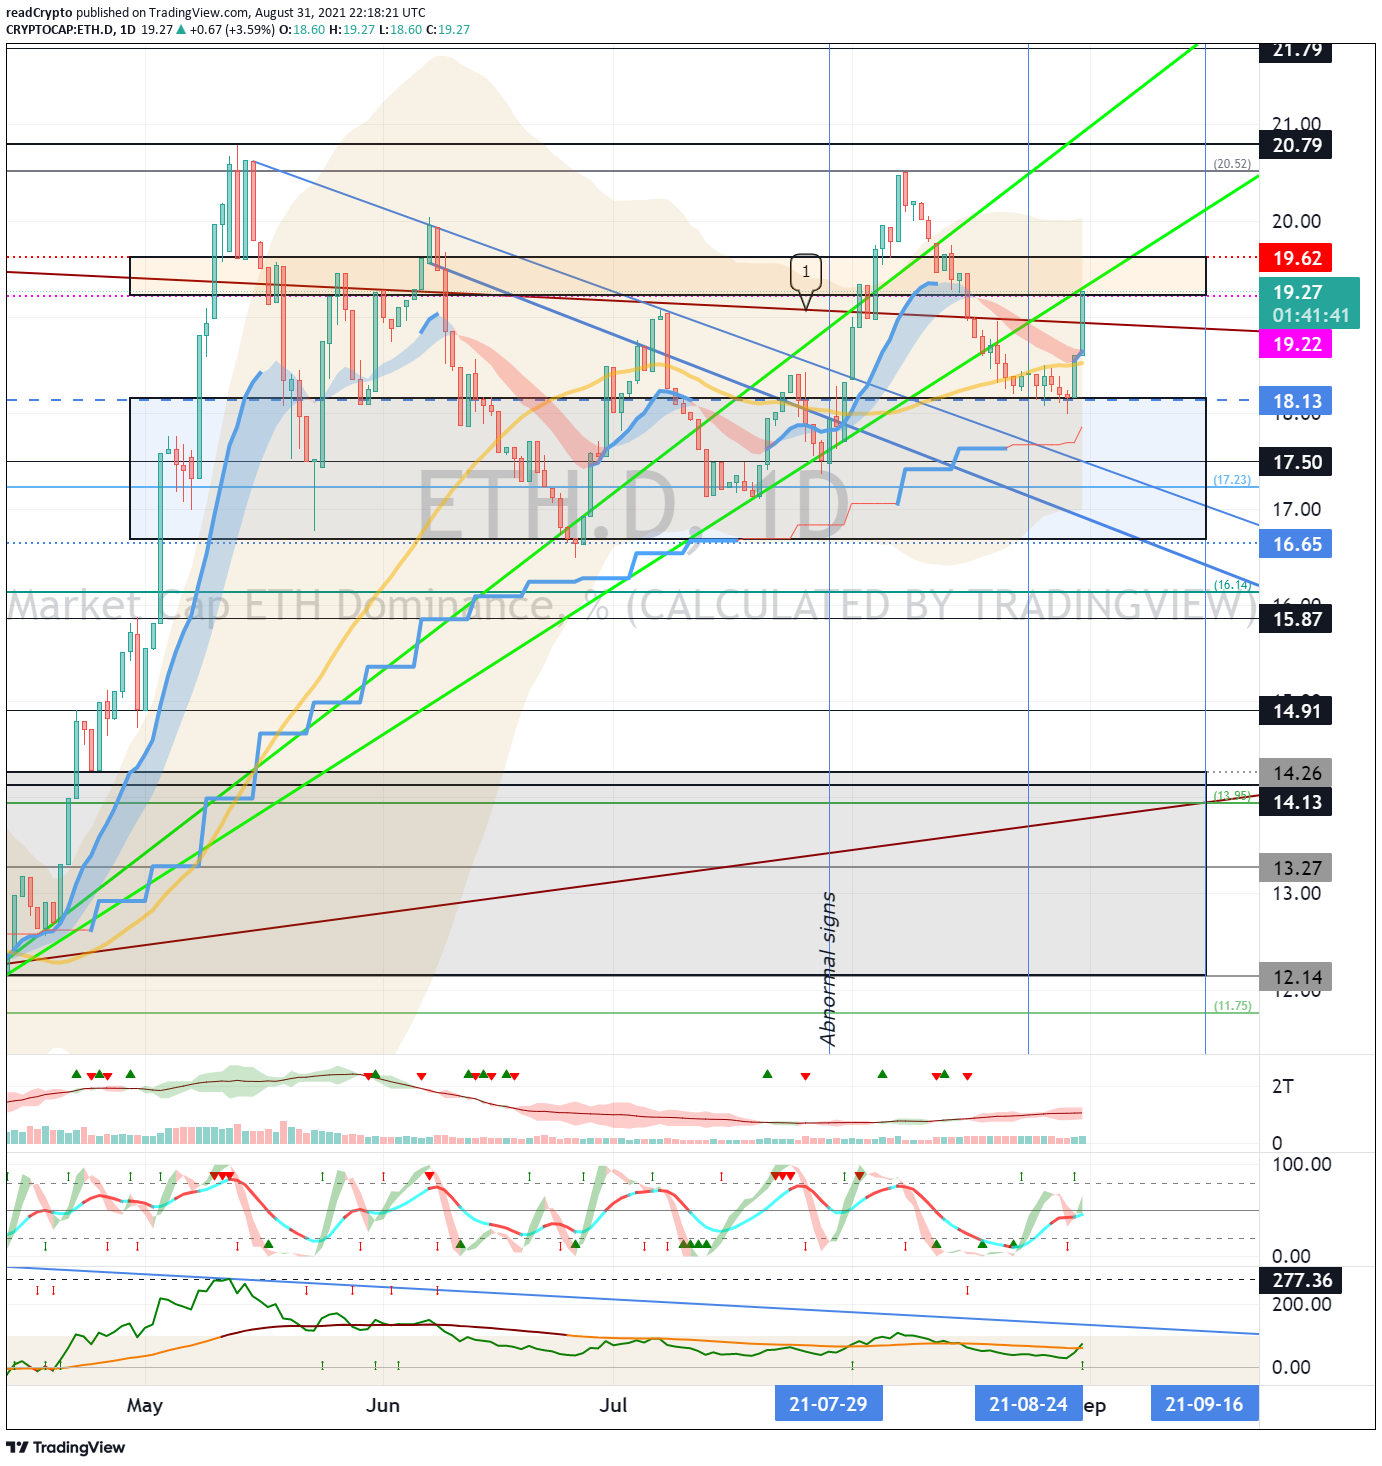Select the 21-08-24 date marker
The width and height of the screenshot is (1382, 1466).
[x=1028, y=1404]
